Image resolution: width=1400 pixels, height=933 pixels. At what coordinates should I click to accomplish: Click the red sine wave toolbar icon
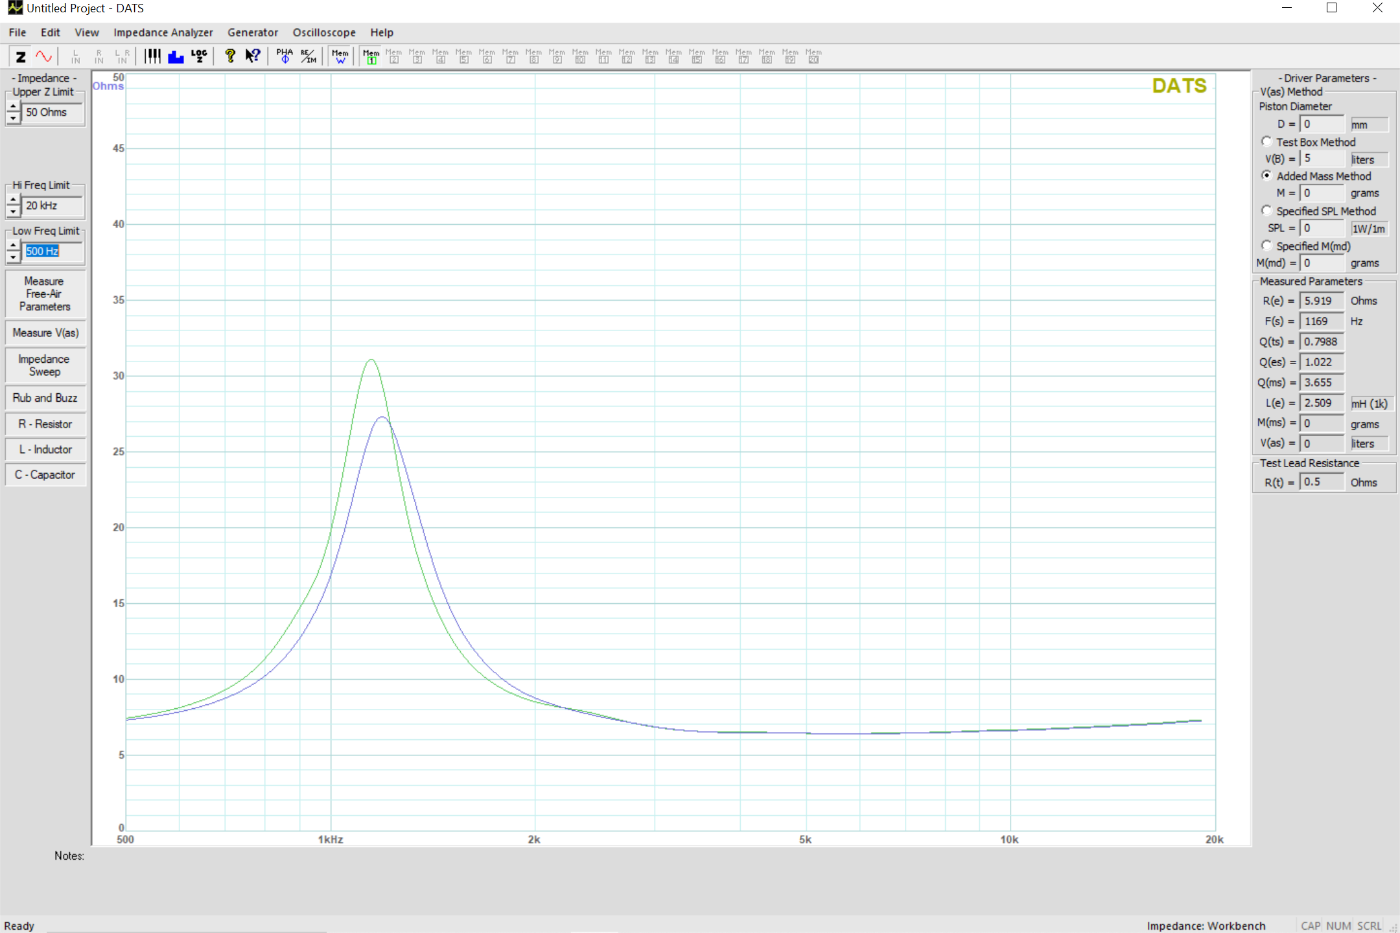pos(44,57)
